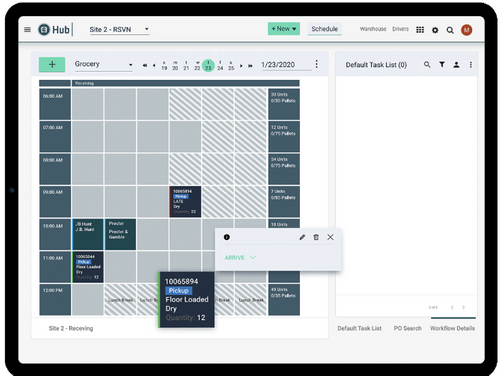
Task: Edit appointment with pencil icon
Action: point(302,237)
